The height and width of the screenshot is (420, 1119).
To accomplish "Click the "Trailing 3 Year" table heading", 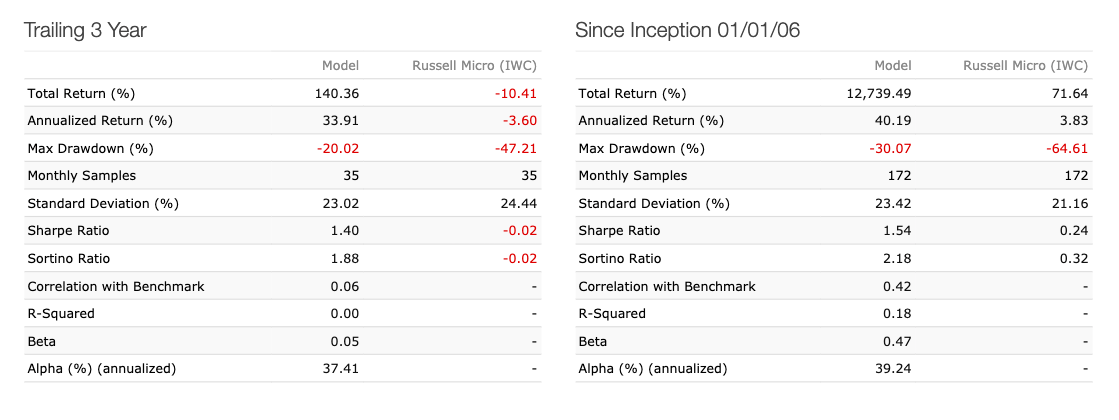I will tap(85, 31).
